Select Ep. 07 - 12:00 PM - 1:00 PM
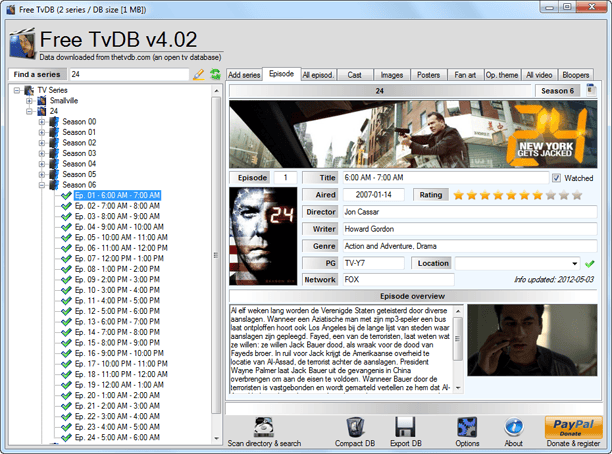The image size is (612, 454). (x=119, y=258)
